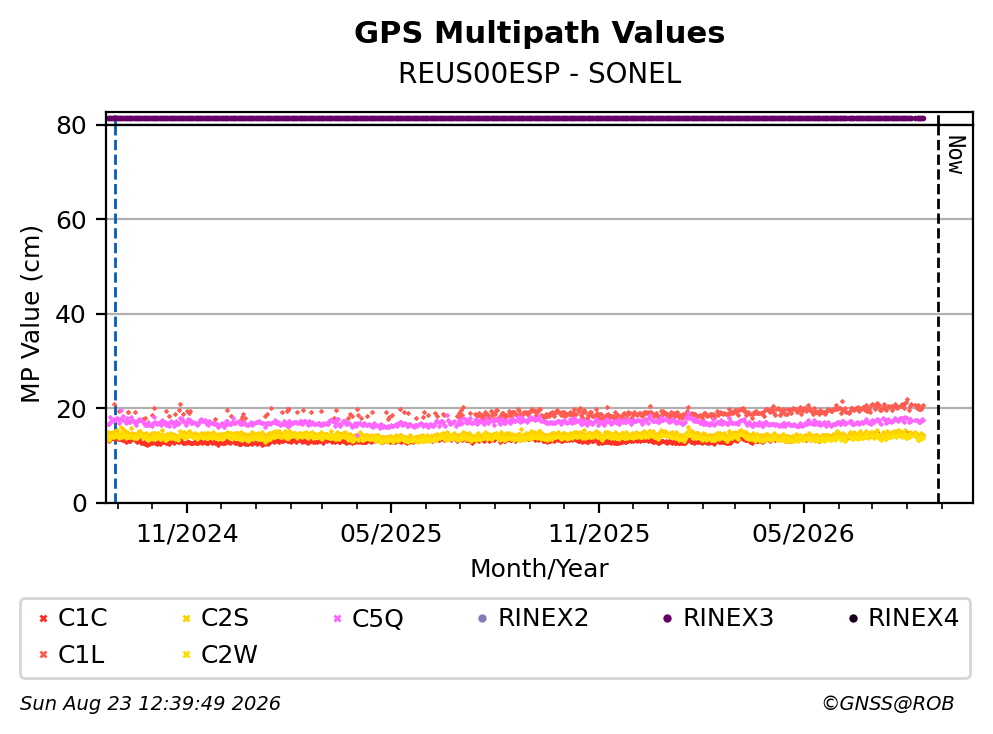This screenshot has height=734, width=993.
Task: Click the 05/2026 x-axis tick label
Action: [x=803, y=534]
